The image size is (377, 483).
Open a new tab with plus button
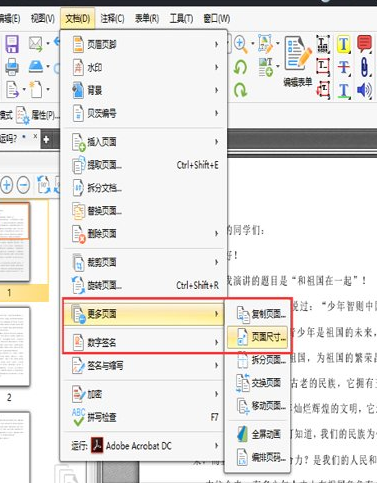pos(46,139)
